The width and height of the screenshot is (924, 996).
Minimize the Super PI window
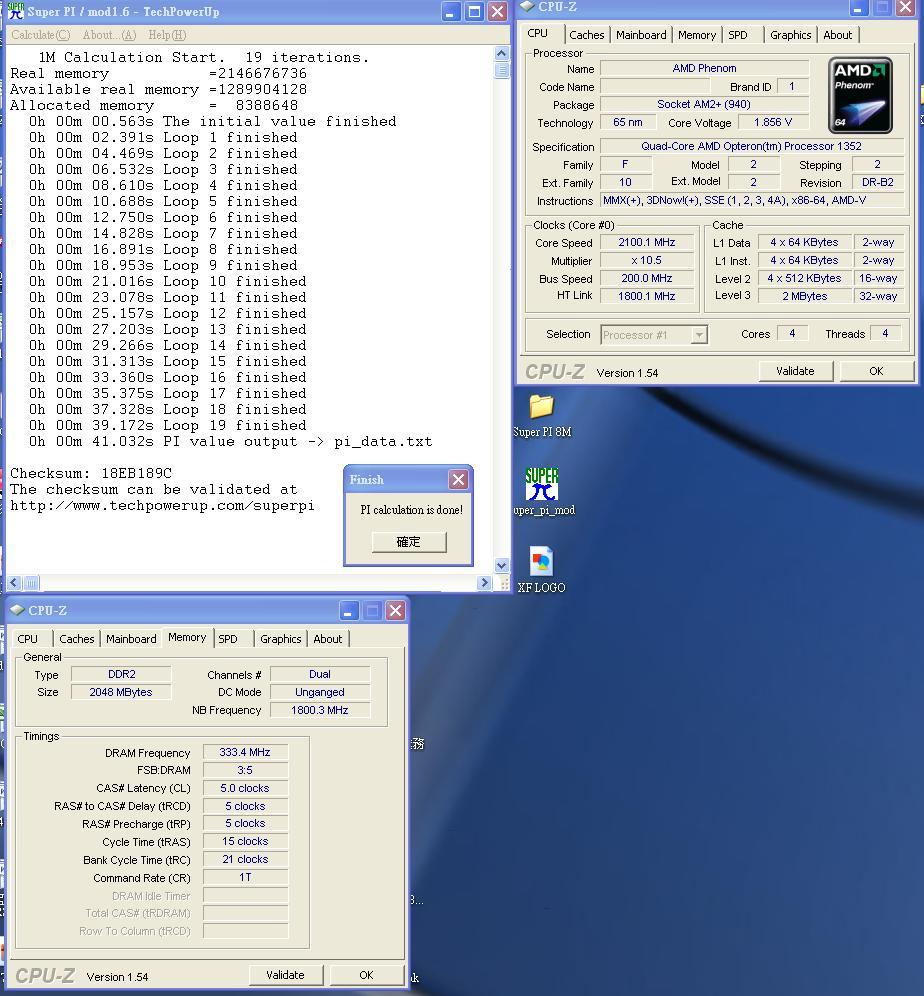[x=451, y=11]
